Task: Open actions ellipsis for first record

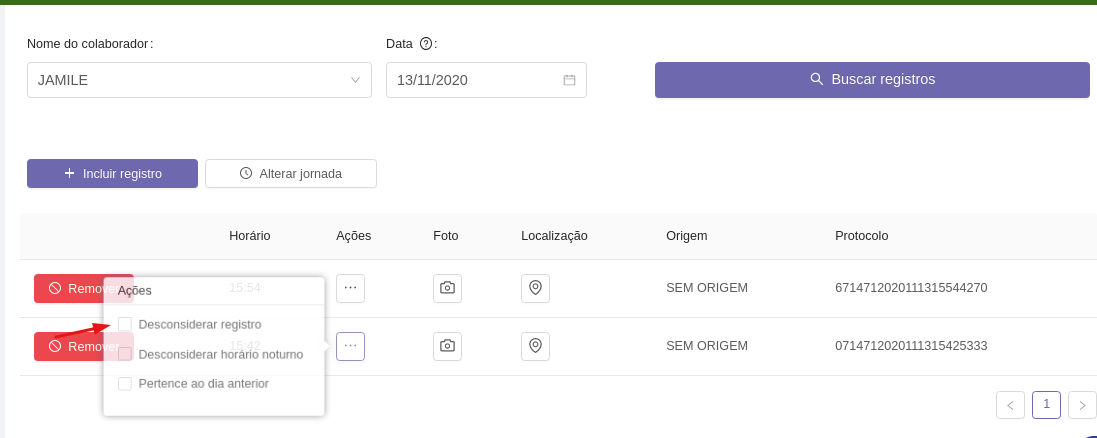Action: tap(350, 288)
